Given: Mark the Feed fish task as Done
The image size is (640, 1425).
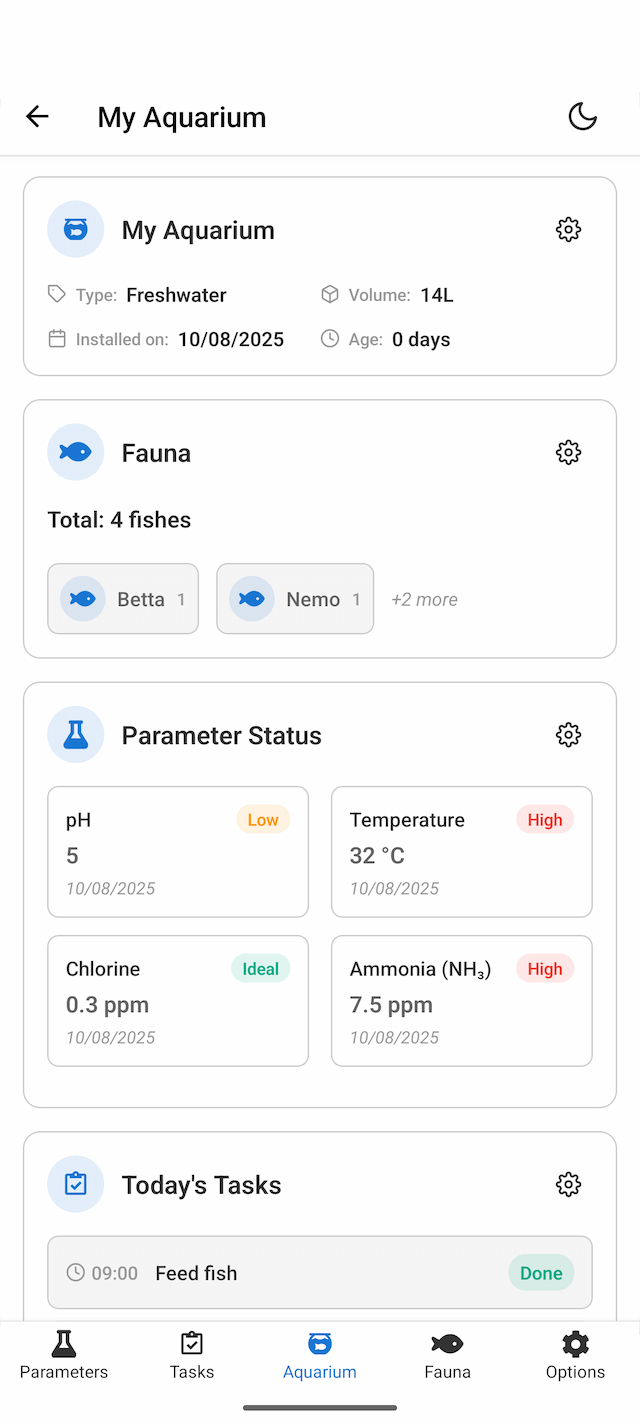Looking at the screenshot, I should point(540,1272).
